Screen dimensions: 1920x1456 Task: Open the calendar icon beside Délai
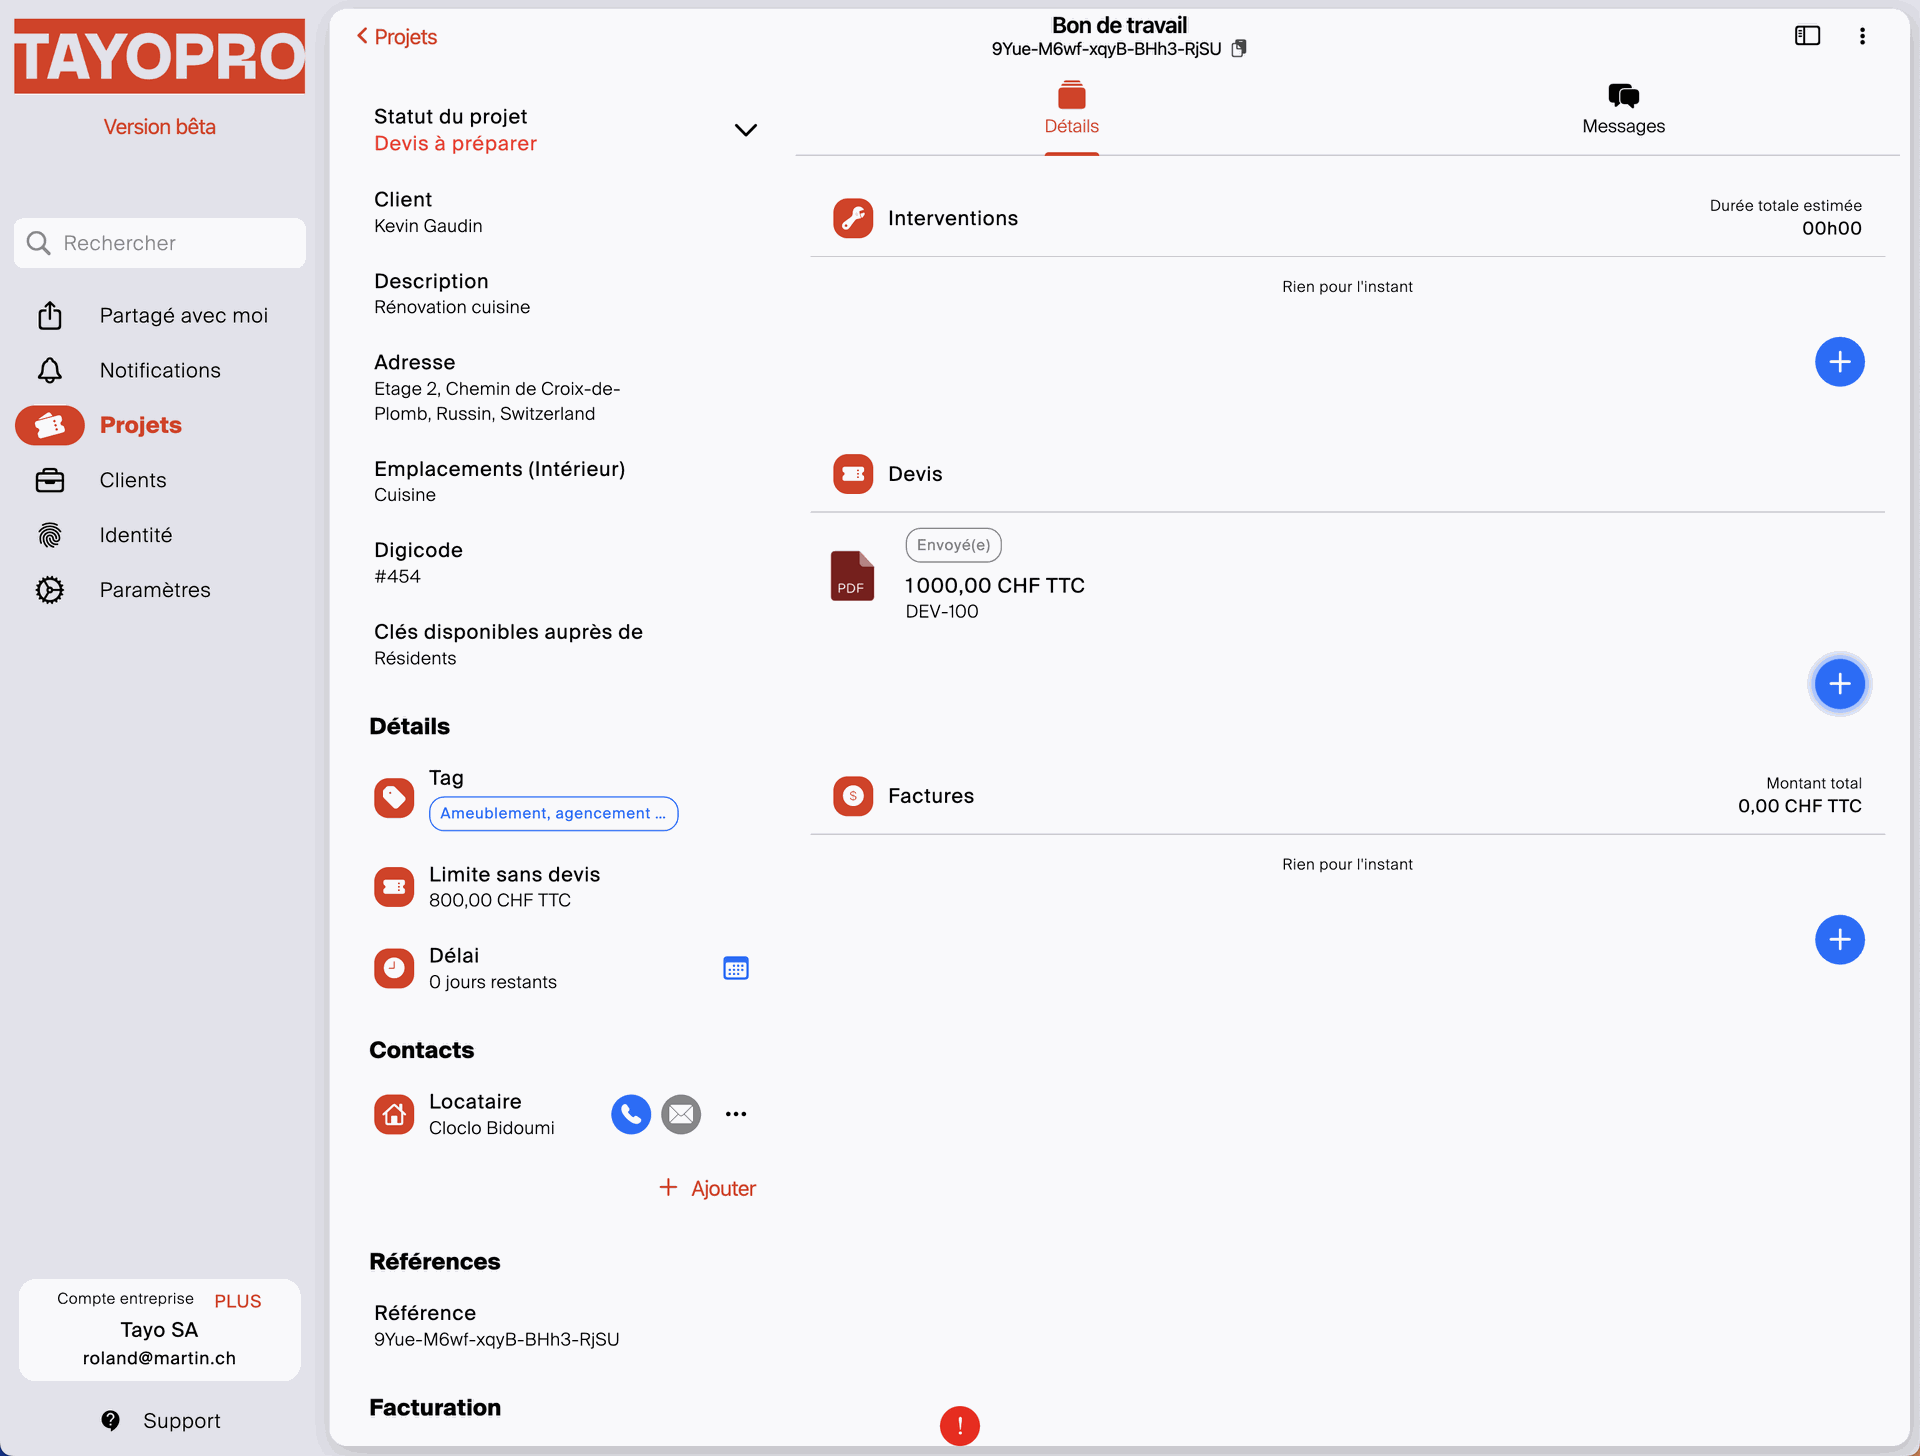pos(736,967)
